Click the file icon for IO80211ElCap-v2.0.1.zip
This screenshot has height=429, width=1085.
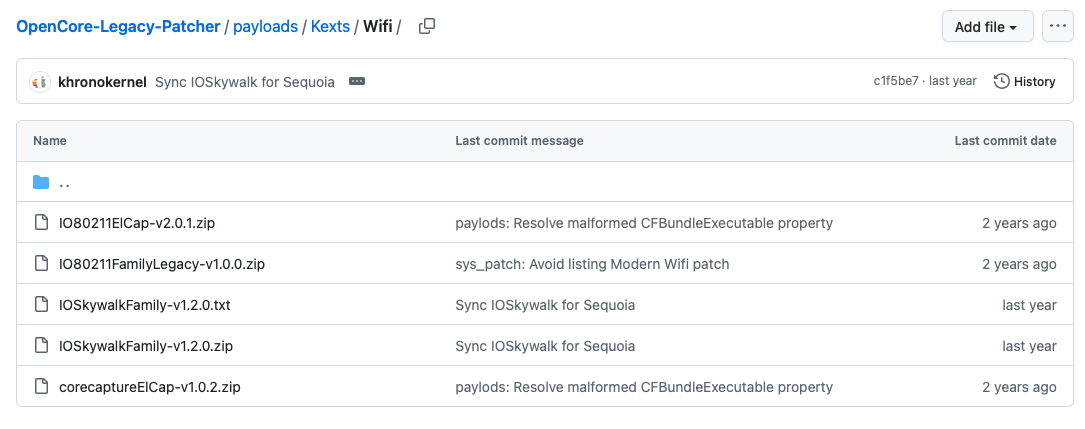click(x=41, y=223)
